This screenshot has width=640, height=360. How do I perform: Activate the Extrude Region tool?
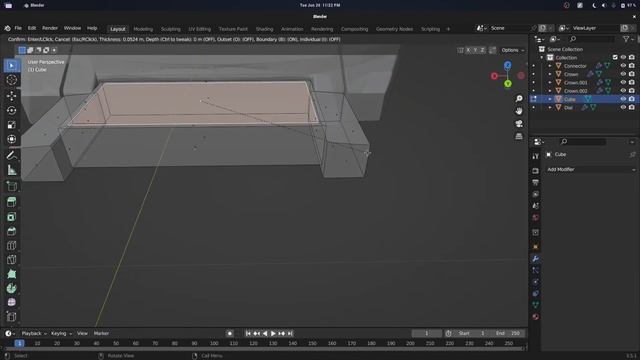pyautogui.click(x=11, y=202)
